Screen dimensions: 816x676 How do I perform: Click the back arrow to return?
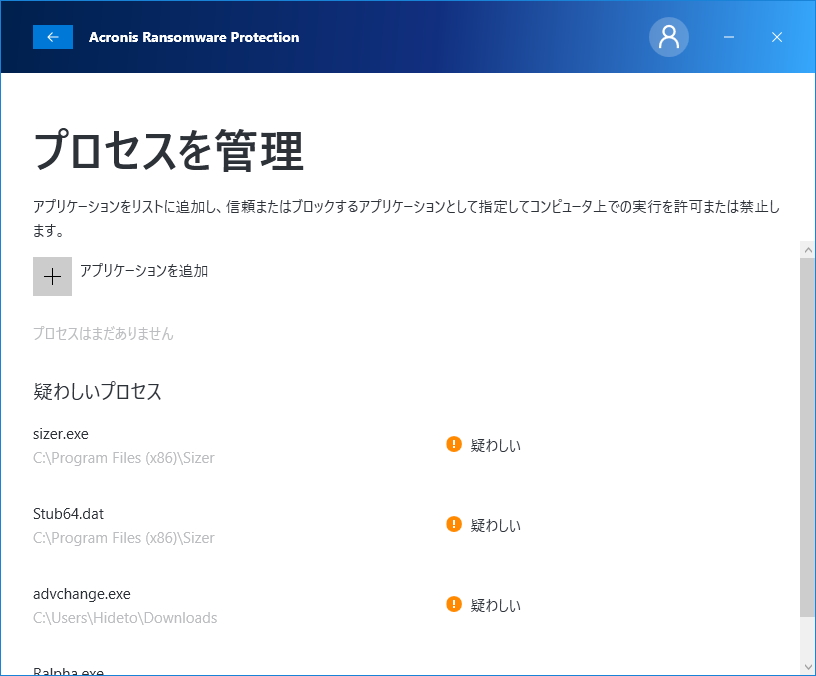pyautogui.click(x=53, y=37)
